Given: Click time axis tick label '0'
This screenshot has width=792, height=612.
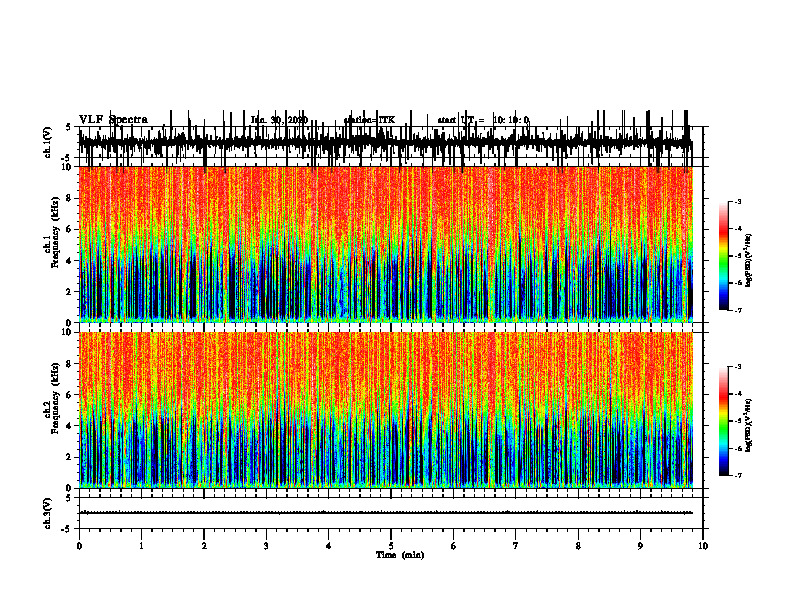Looking at the screenshot, I should (79, 546).
